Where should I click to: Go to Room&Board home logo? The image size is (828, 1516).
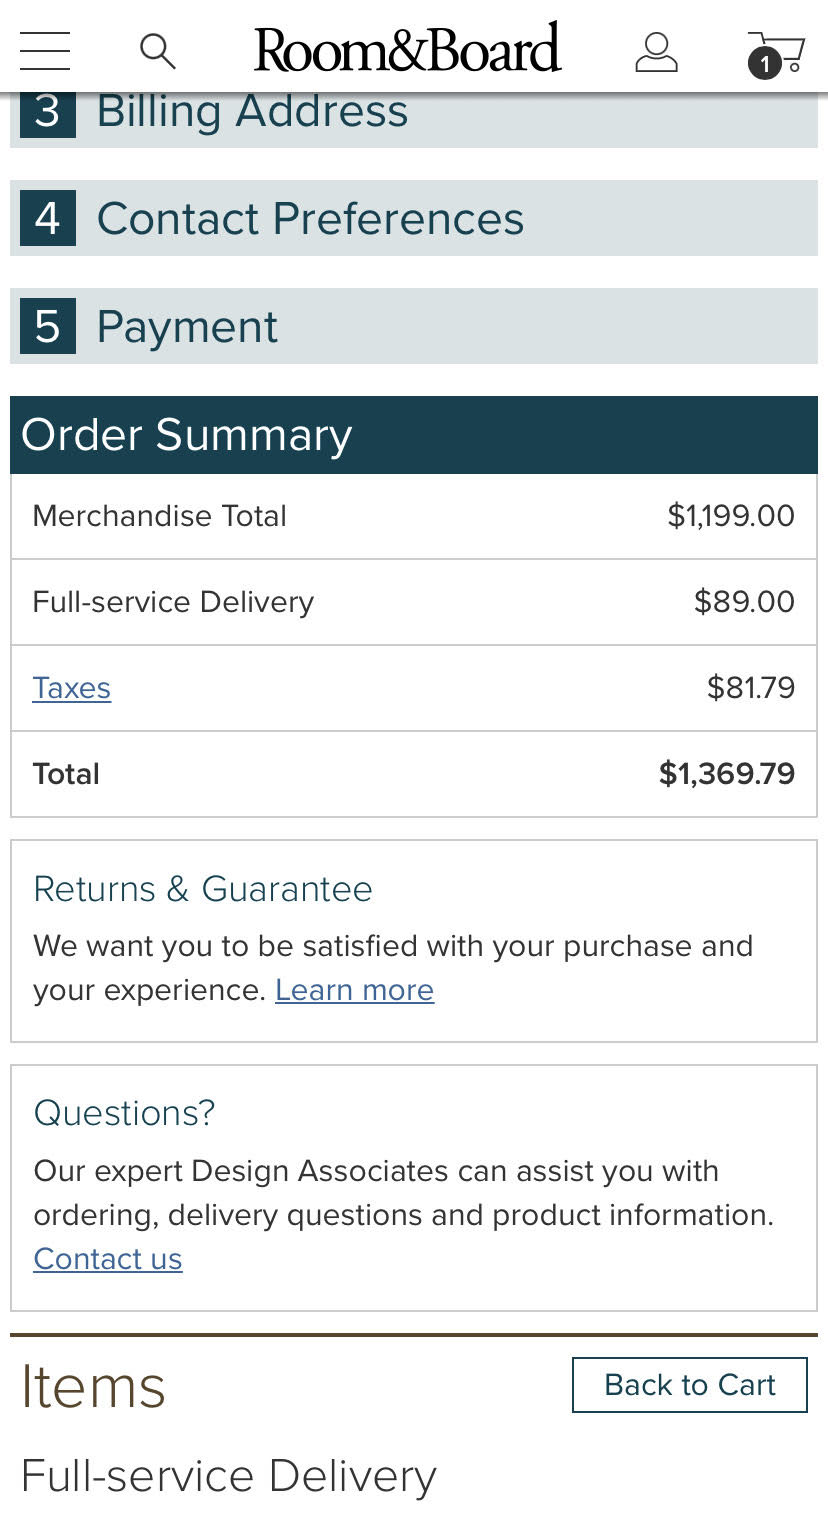[407, 50]
